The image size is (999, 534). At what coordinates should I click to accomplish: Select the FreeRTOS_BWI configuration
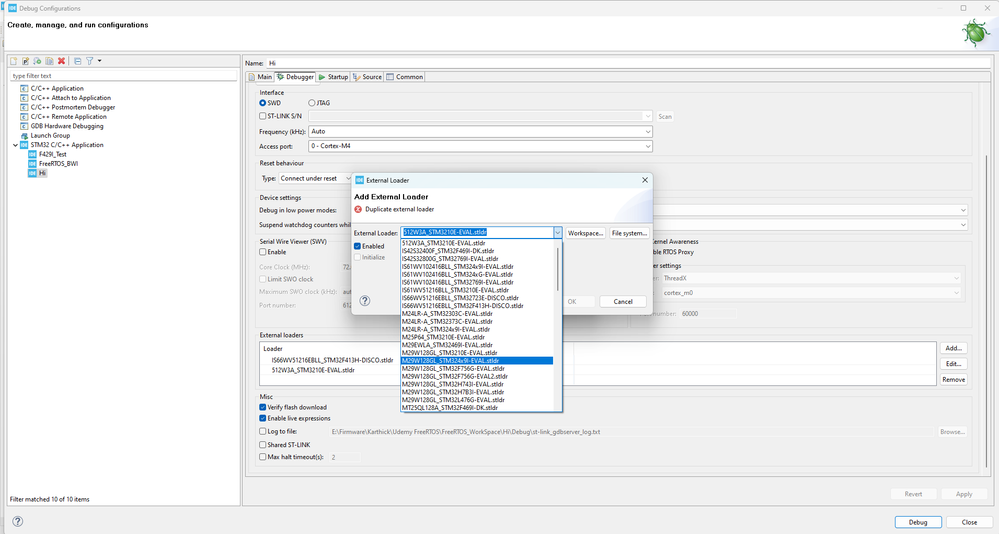tap(58, 164)
